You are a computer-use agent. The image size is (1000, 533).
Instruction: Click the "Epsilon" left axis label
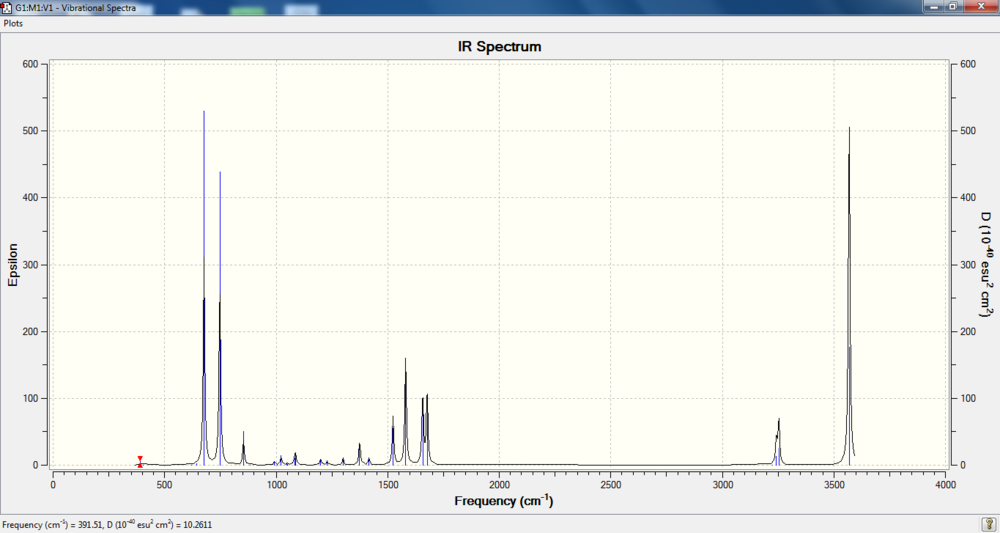coord(13,264)
